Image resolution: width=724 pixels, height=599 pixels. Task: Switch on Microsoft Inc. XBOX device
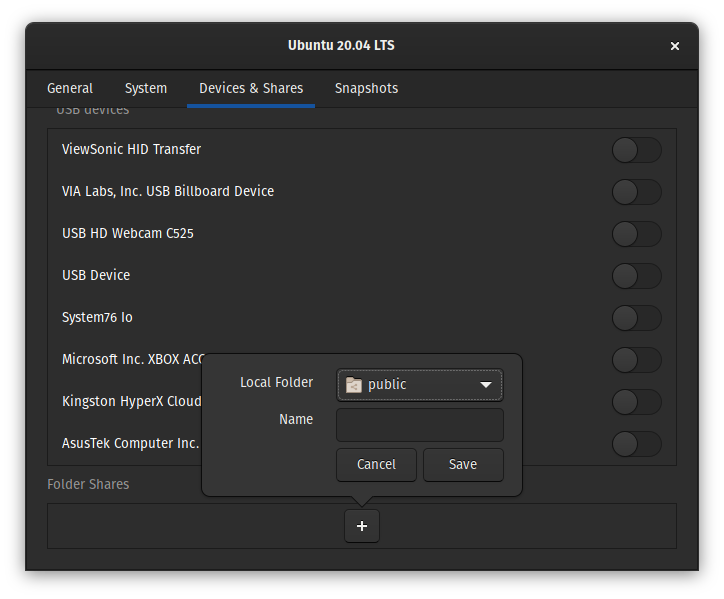pyautogui.click(x=636, y=360)
